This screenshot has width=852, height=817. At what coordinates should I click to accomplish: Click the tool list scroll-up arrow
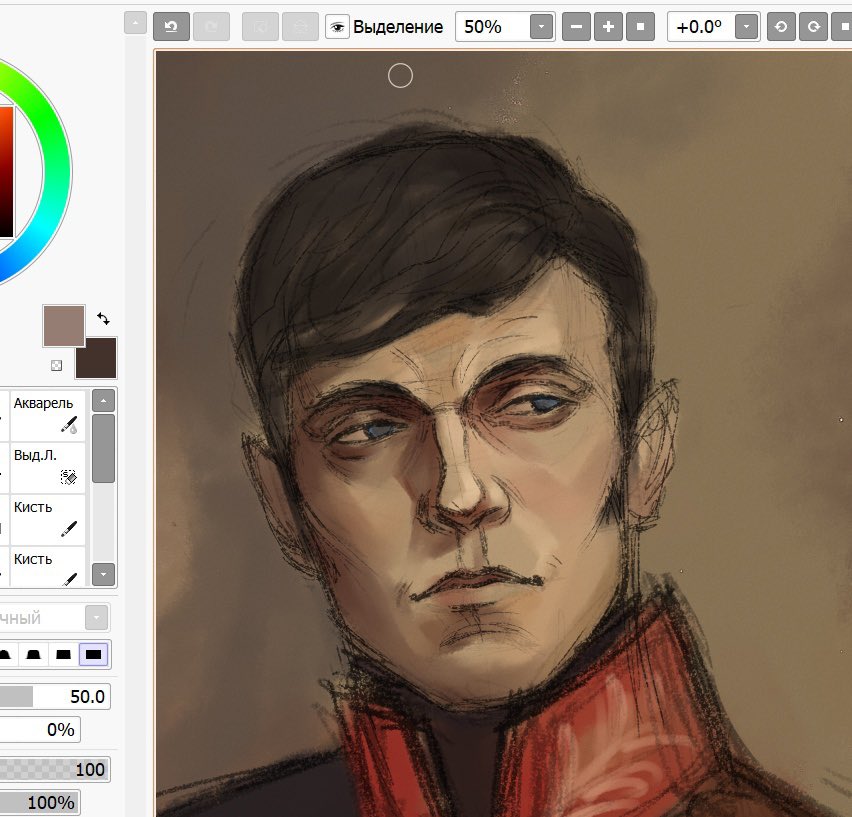(x=103, y=401)
